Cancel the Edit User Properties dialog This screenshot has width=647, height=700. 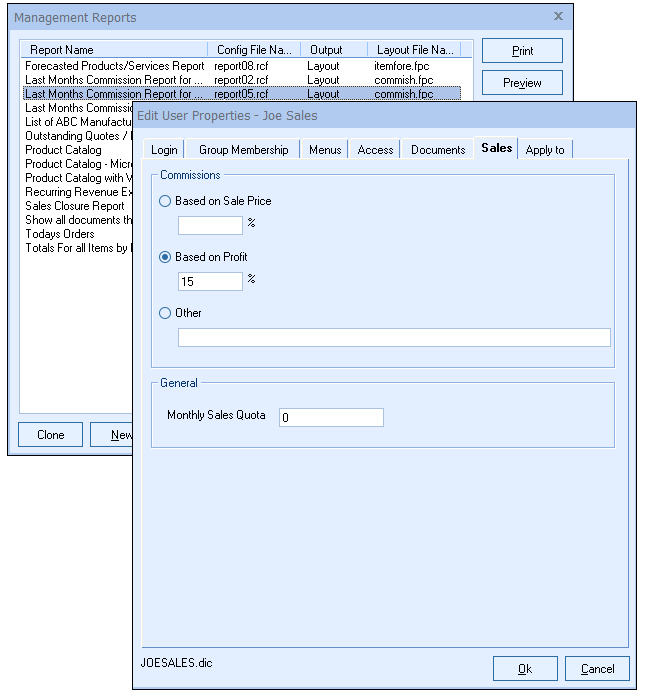pyautogui.click(x=597, y=669)
